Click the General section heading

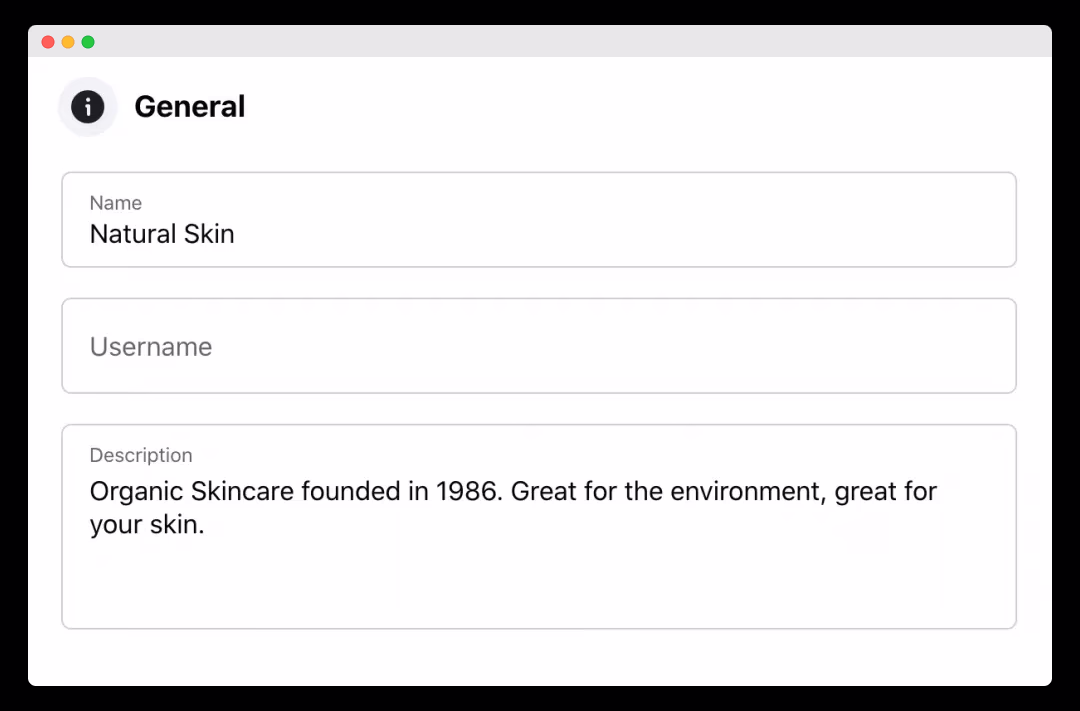[x=189, y=107]
